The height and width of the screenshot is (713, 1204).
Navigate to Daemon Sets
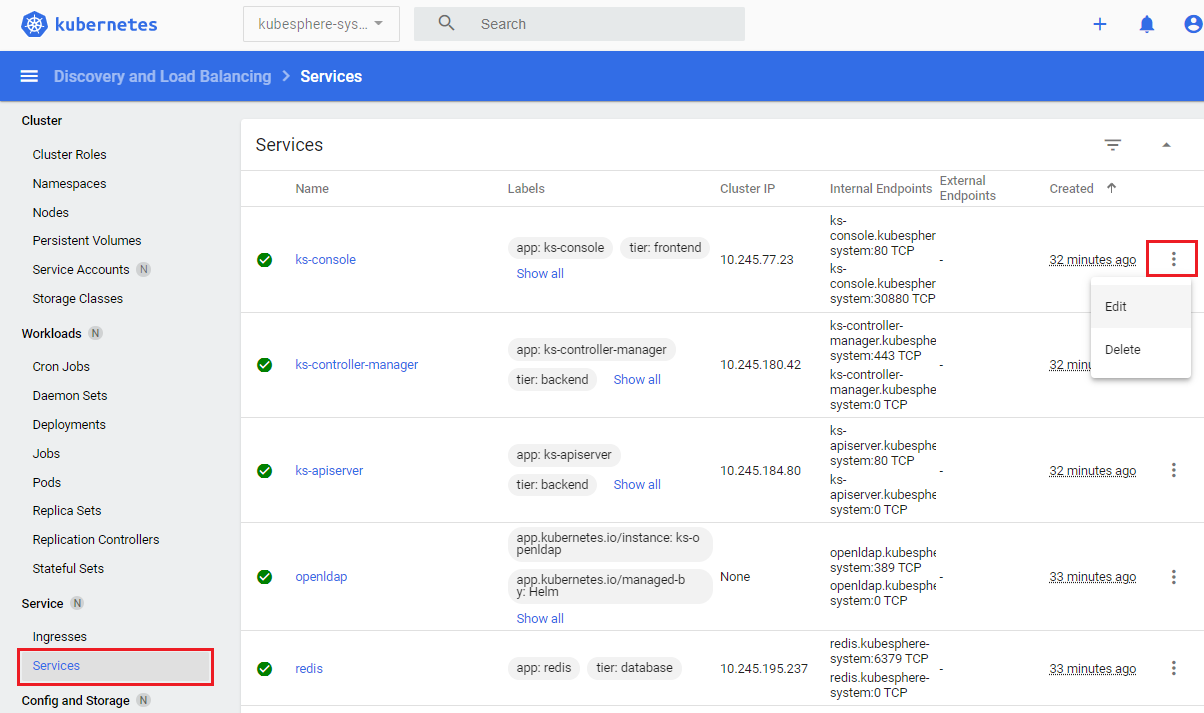[x=70, y=395]
